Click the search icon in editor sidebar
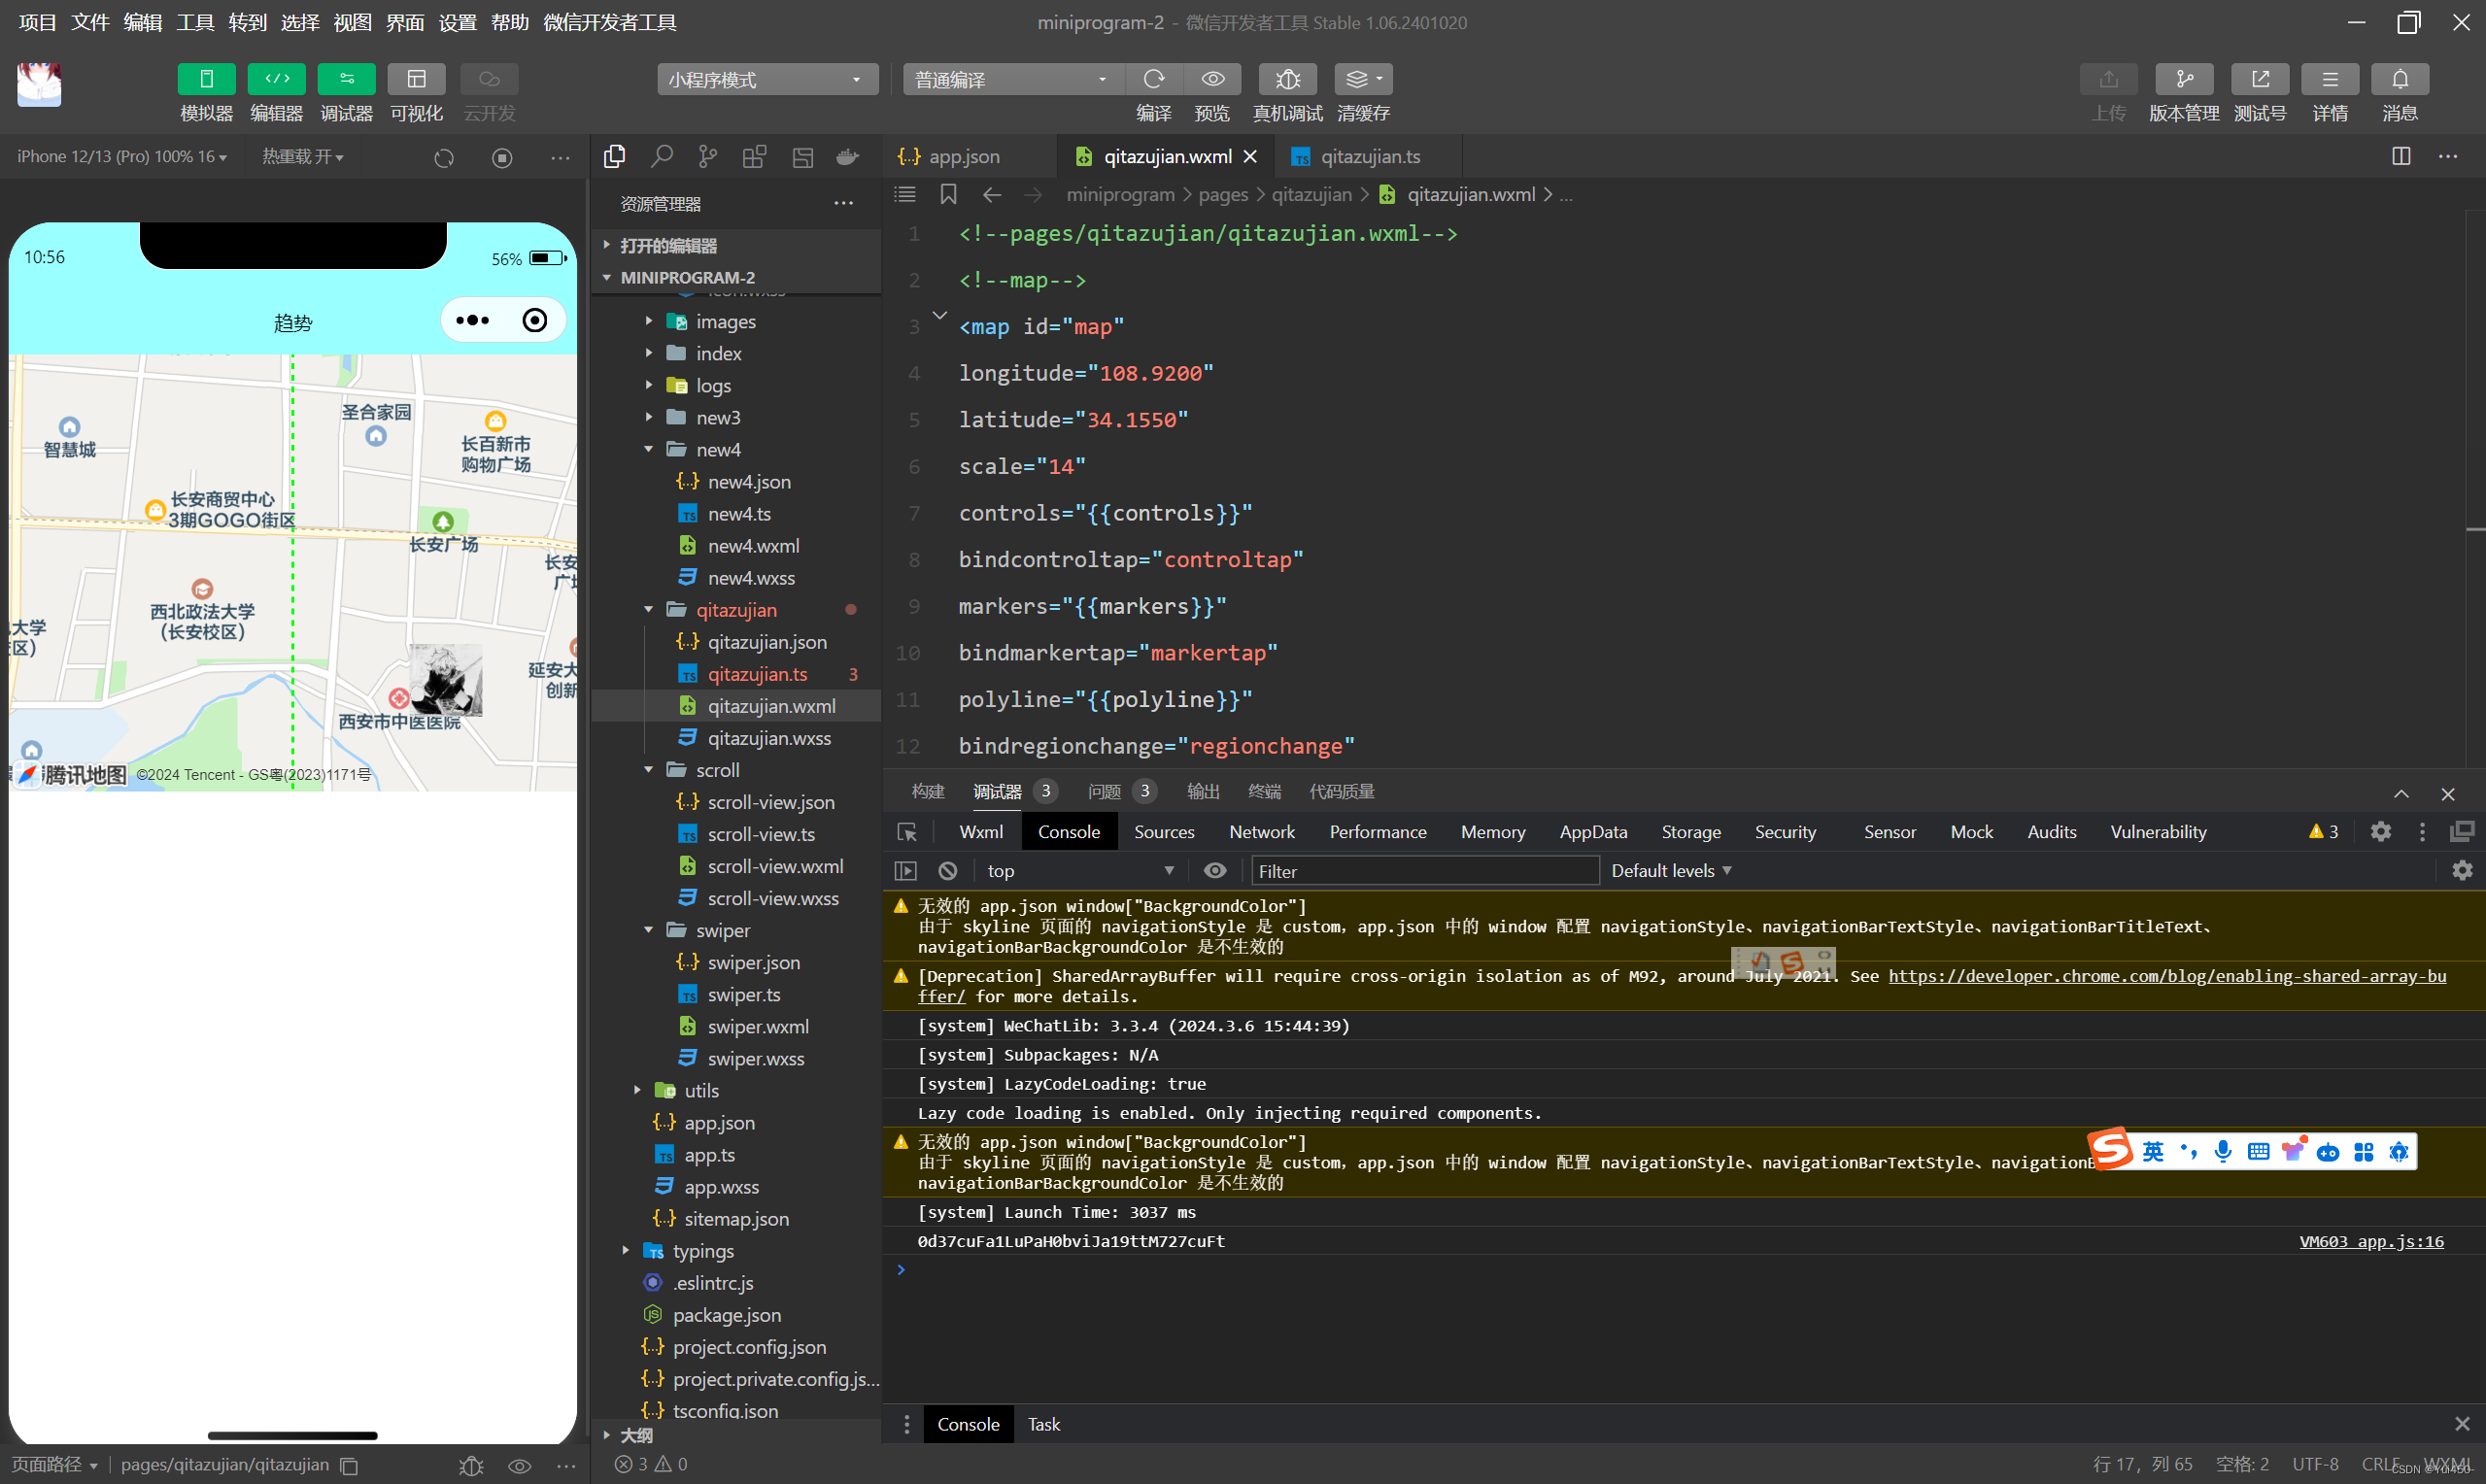2486x1484 pixels. (x=661, y=157)
